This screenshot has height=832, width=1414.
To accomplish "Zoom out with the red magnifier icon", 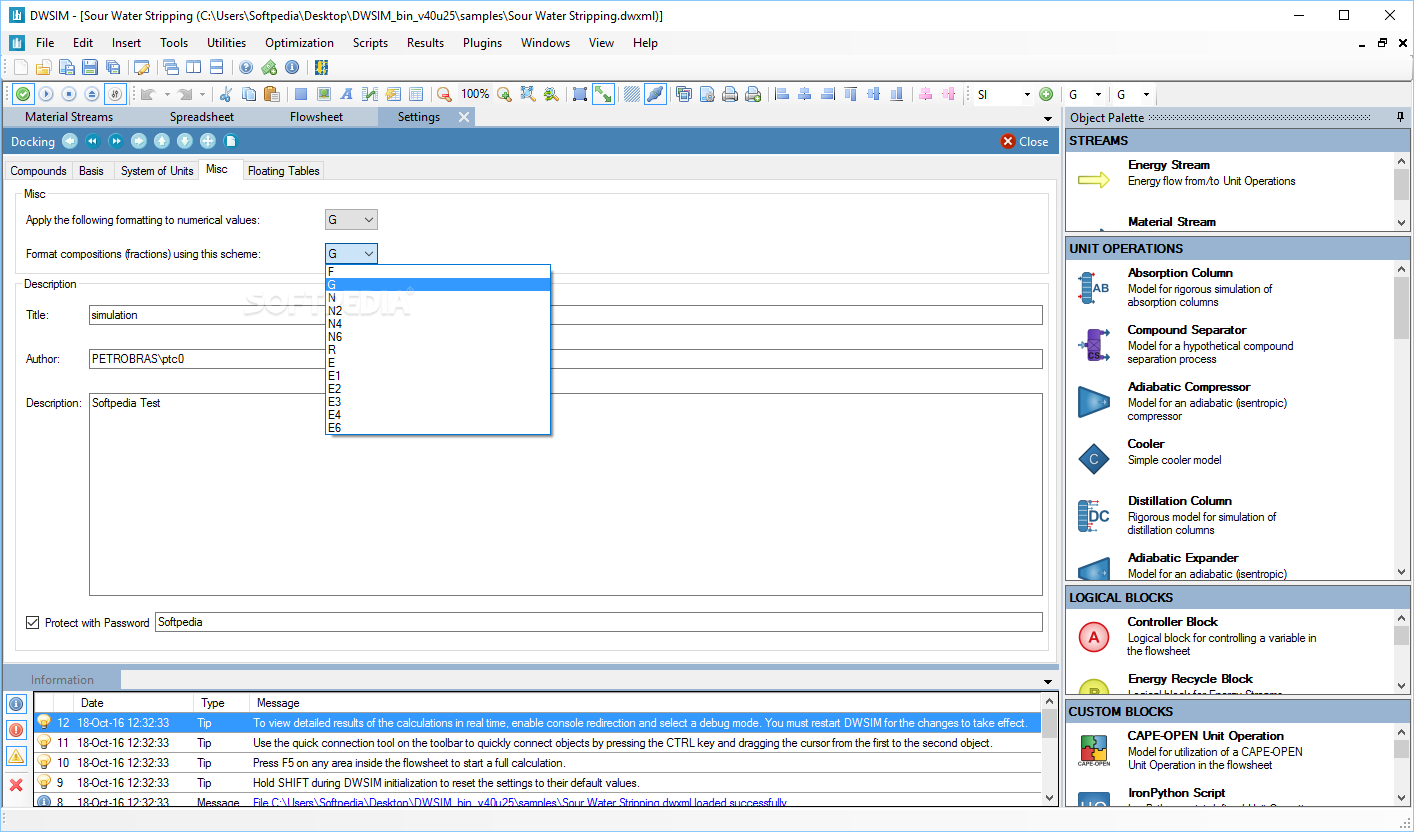I will coord(445,94).
